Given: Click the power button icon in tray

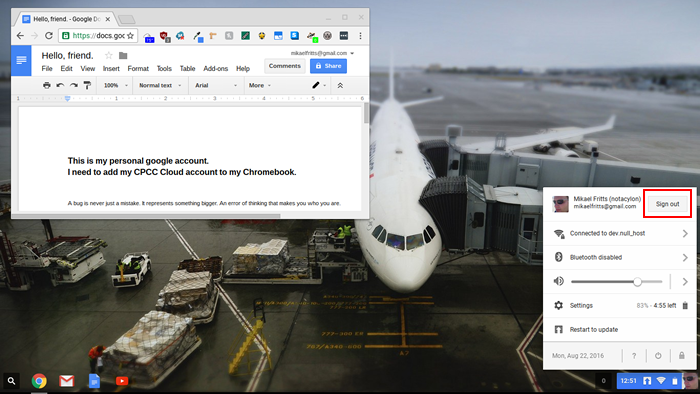Looking at the screenshot, I should pos(658,356).
